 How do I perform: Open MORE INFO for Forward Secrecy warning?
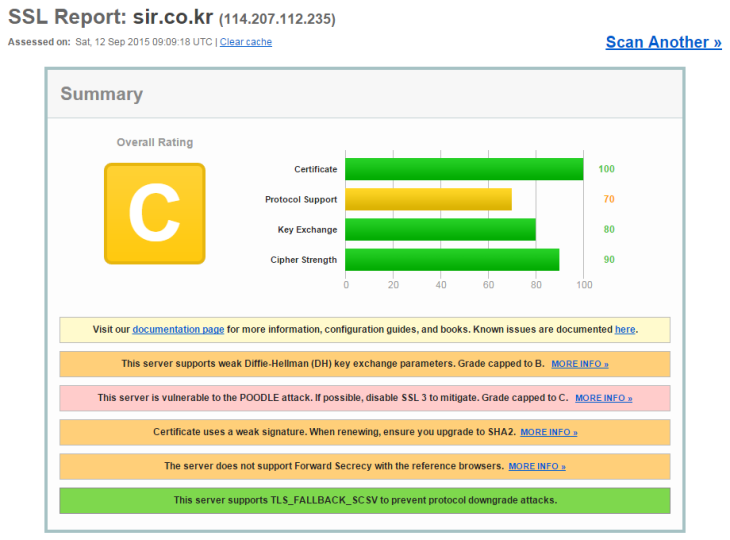pos(536,466)
